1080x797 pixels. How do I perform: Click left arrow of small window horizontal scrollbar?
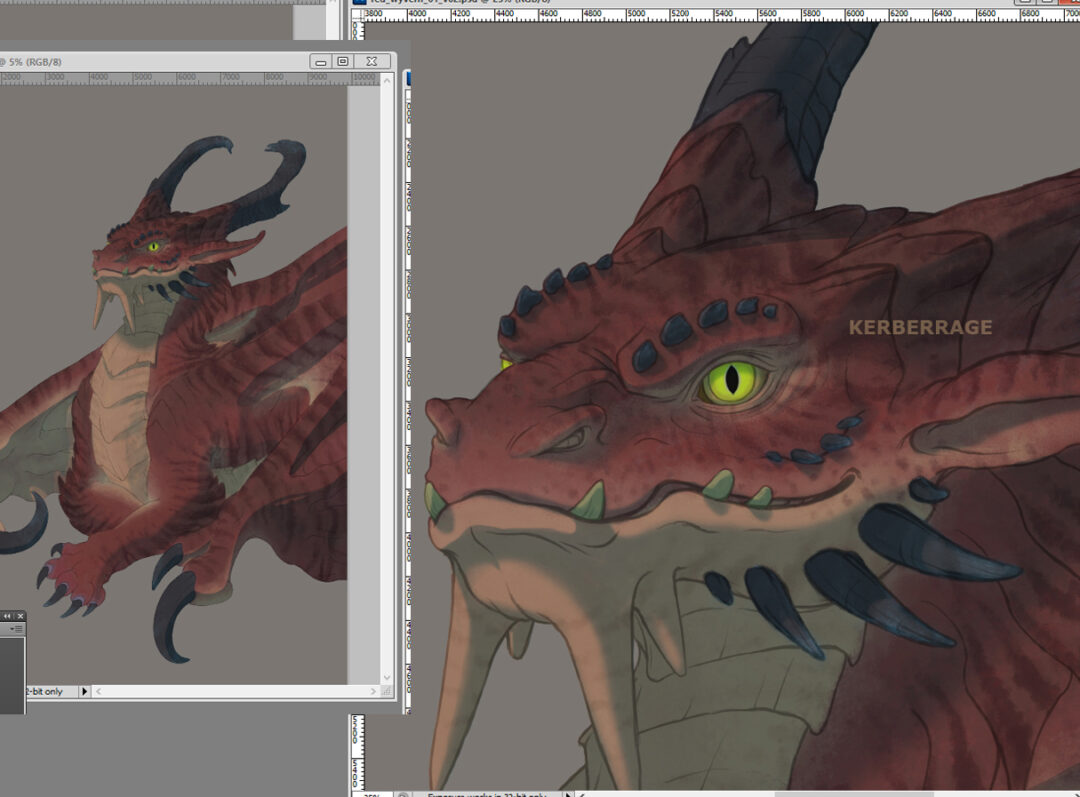98,691
